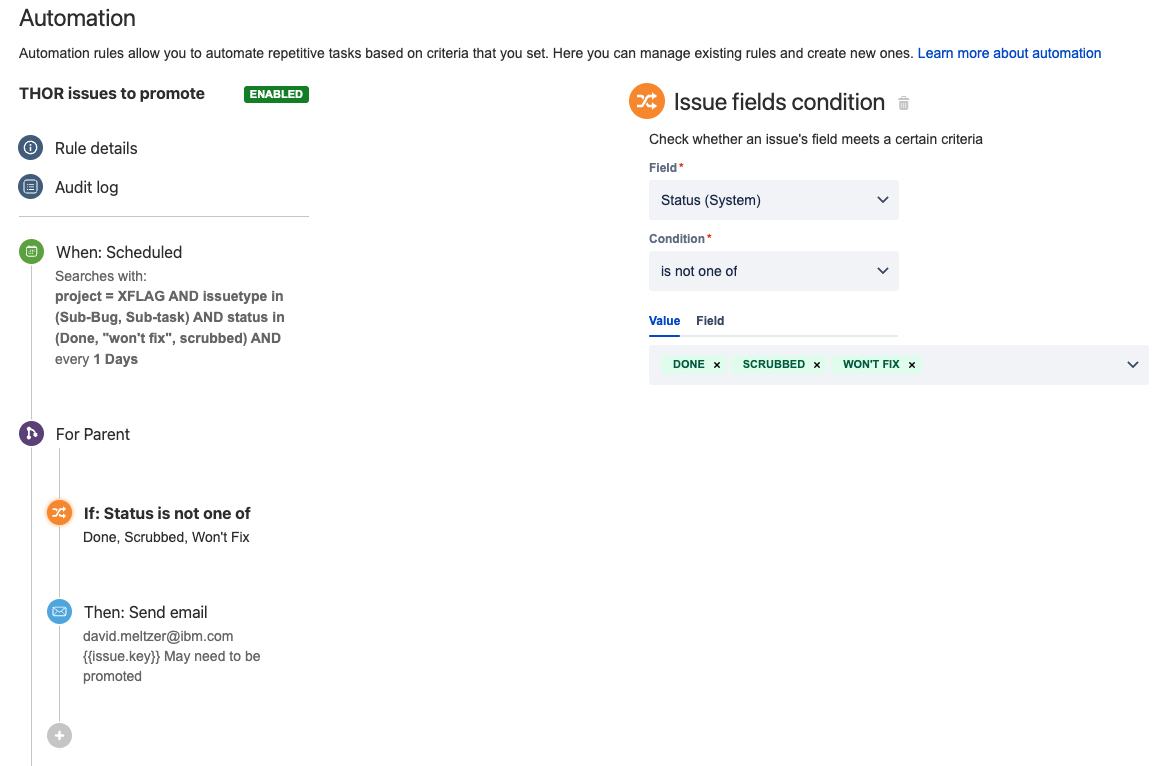Open the Send email action icon

(x=59, y=611)
